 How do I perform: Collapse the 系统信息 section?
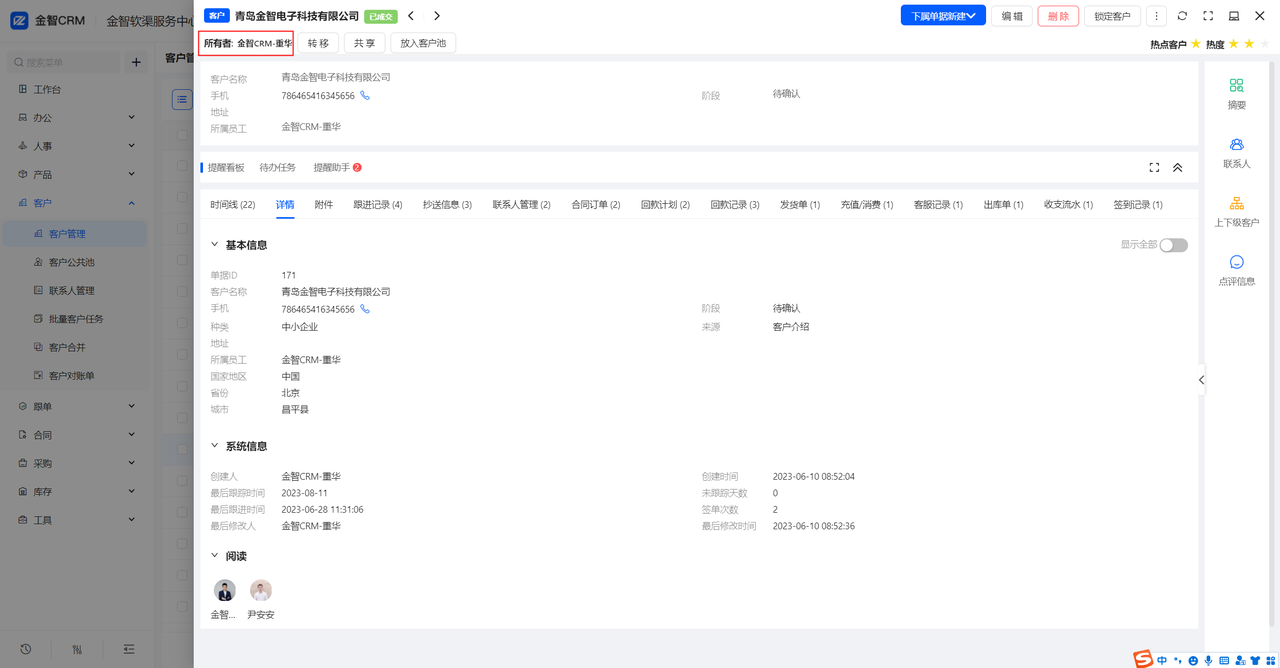215,446
